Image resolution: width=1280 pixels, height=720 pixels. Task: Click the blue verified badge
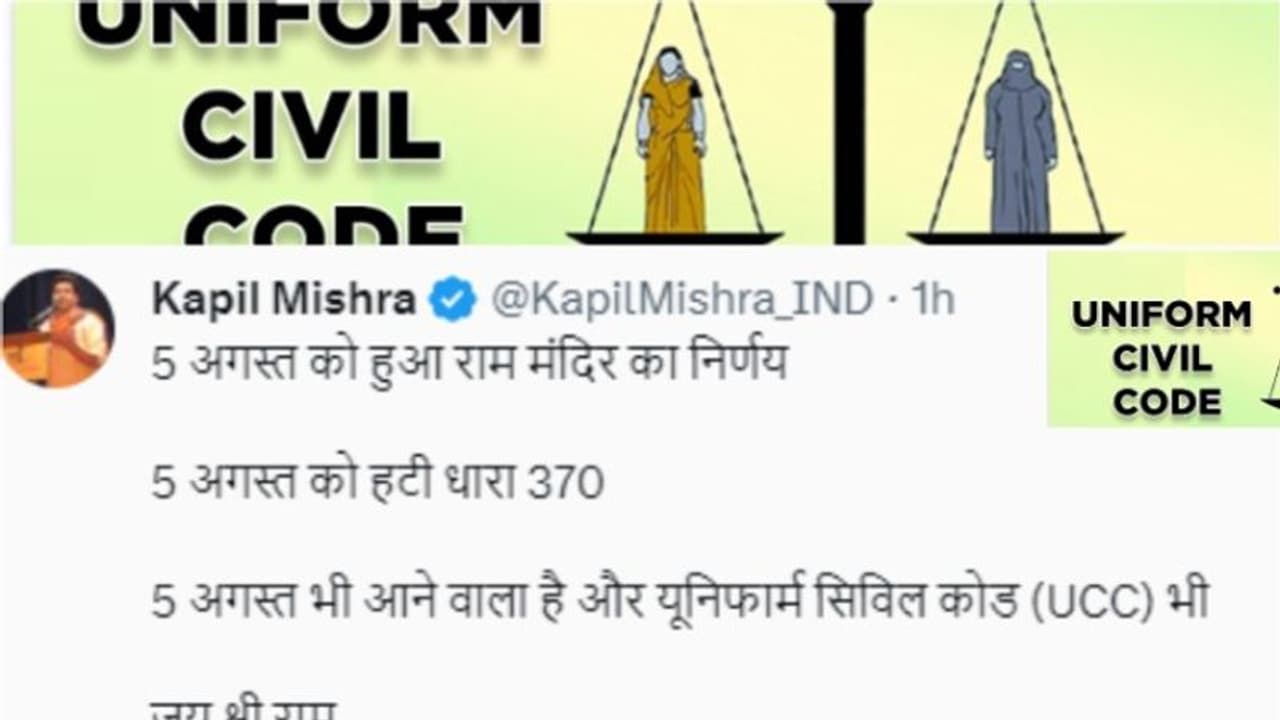click(454, 300)
